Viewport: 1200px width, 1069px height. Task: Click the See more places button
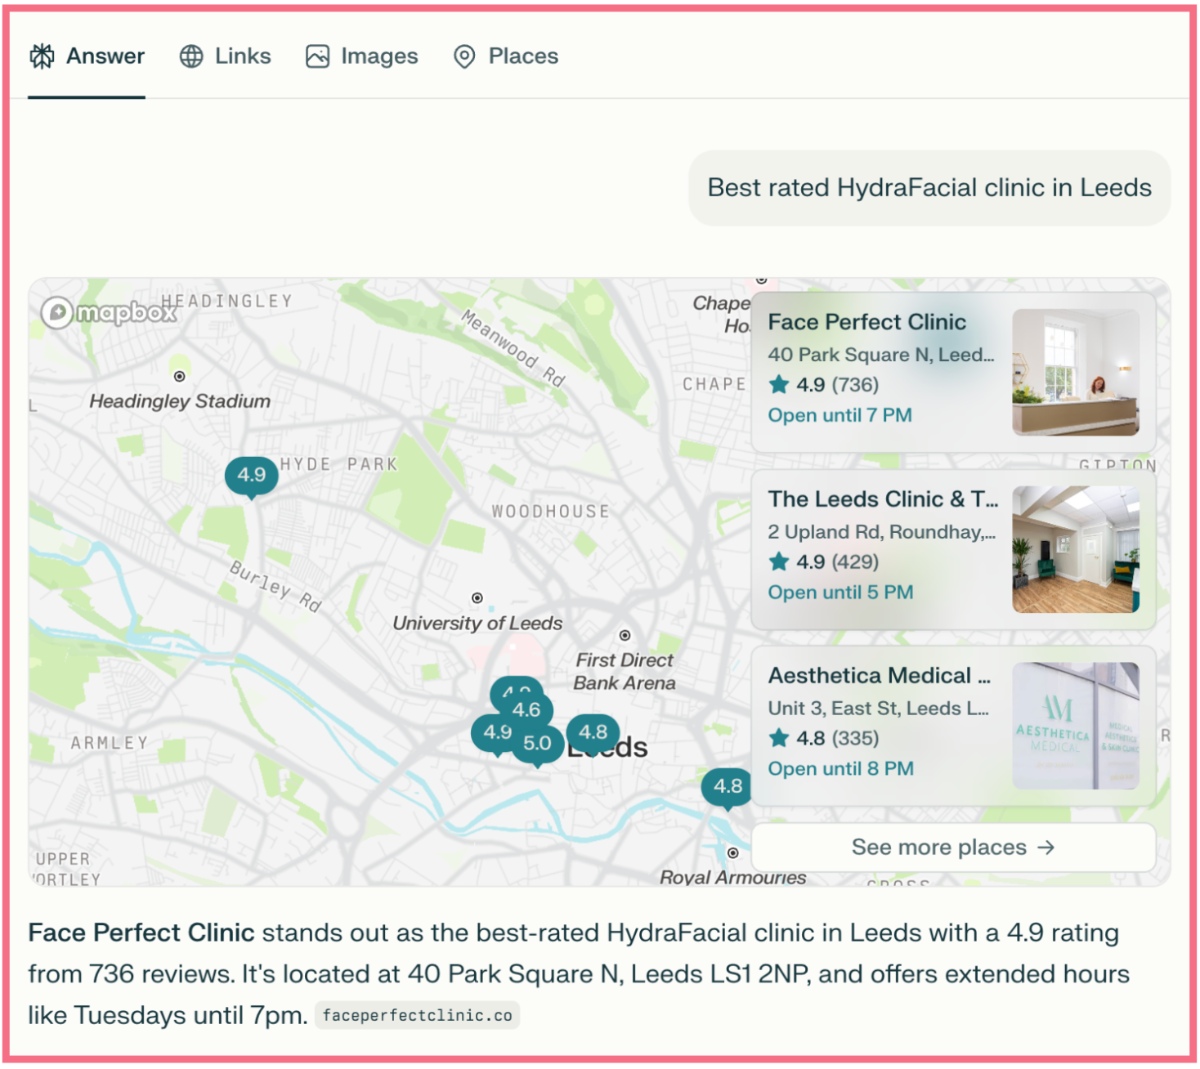[x=953, y=847]
